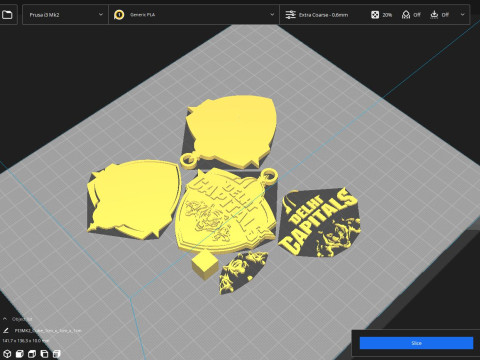This screenshot has height=360, width=480.
Task: Click the pencil icon to rename job
Action: click(x=6, y=331)
